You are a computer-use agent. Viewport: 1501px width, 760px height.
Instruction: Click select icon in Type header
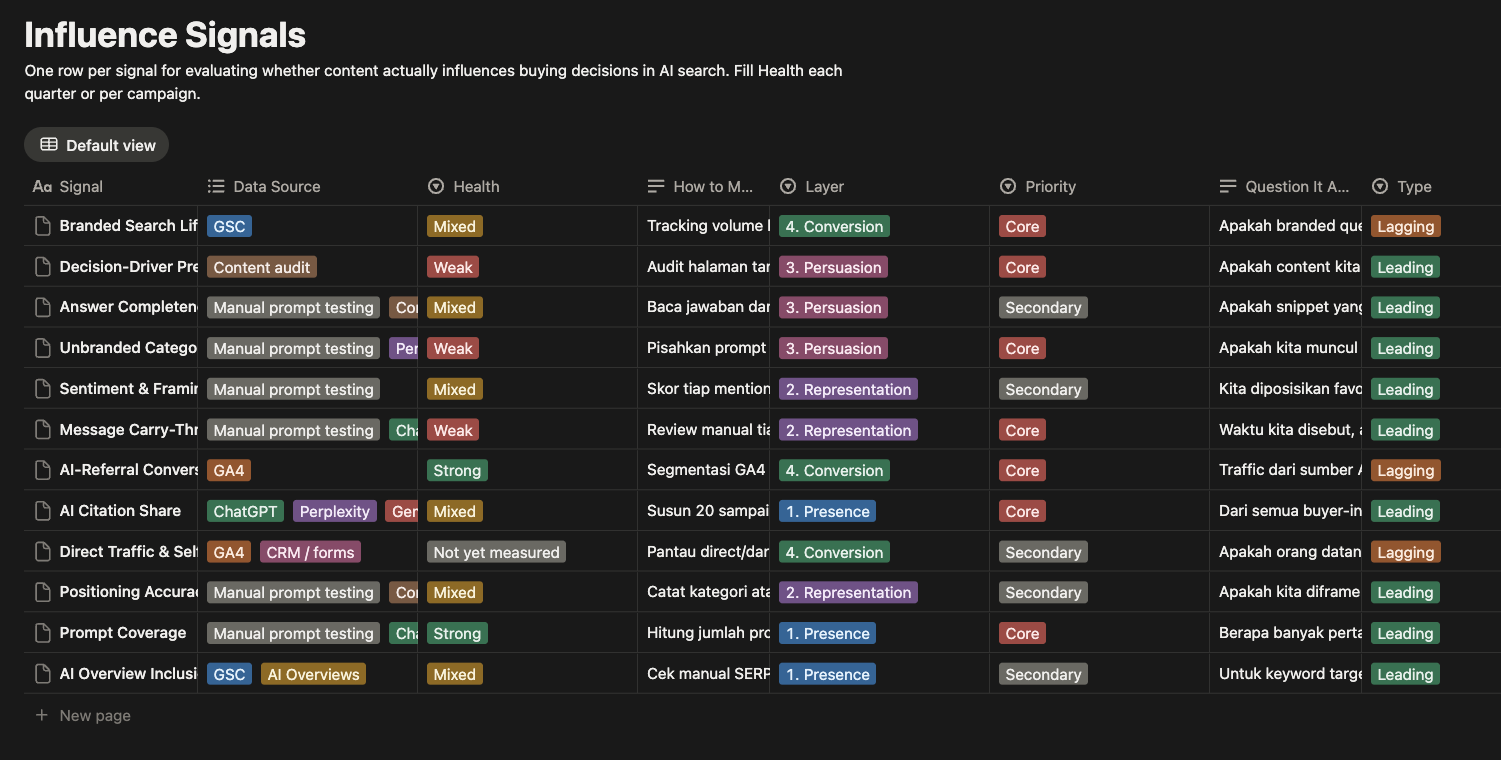tap(1380, 186)
